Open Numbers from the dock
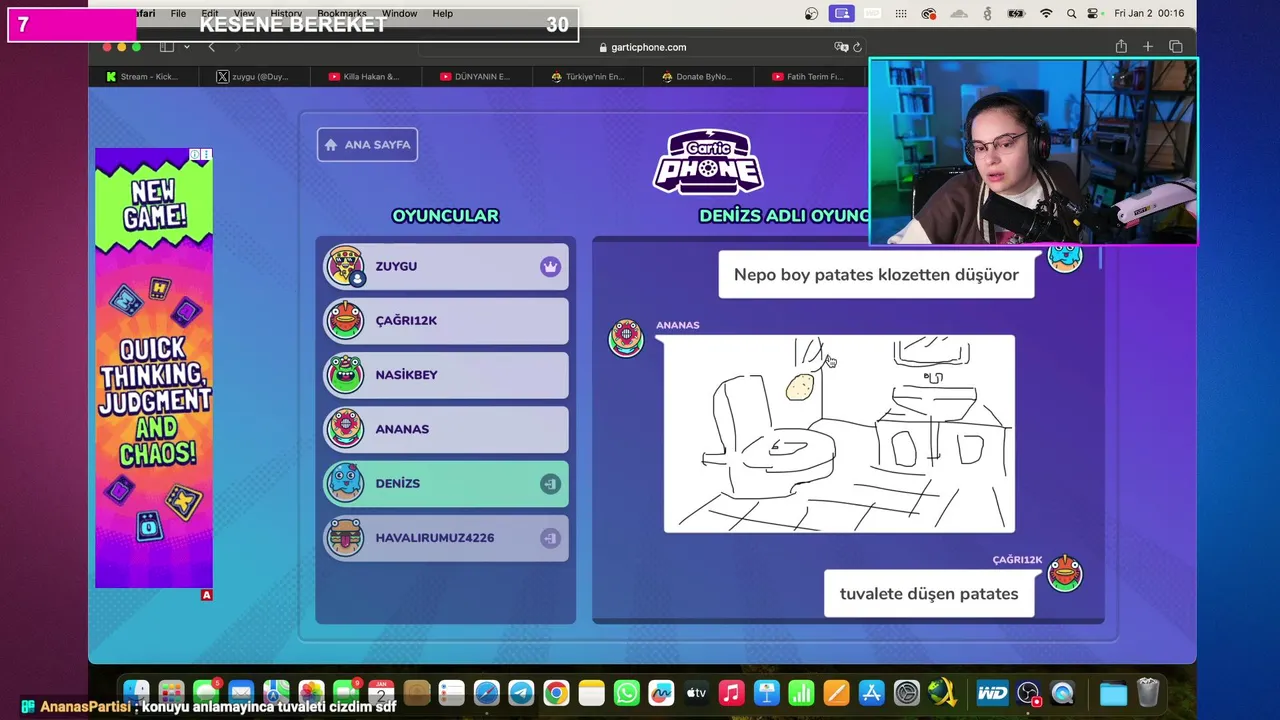Screen dimensions: 1280x720 coord(801,693)
